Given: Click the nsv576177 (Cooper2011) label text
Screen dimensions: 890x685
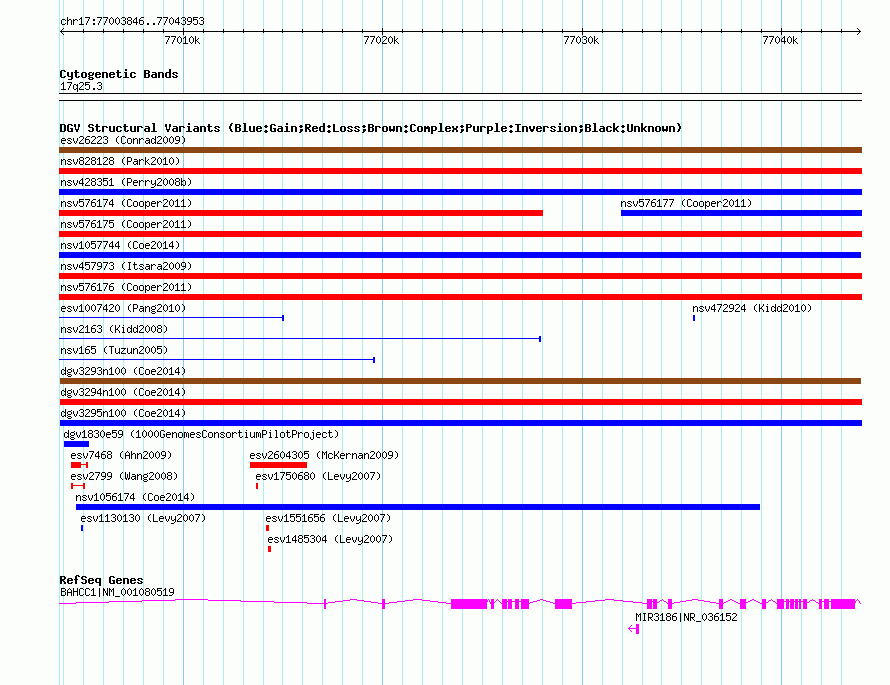Looking at the screenshot, I should pos(686,203).
